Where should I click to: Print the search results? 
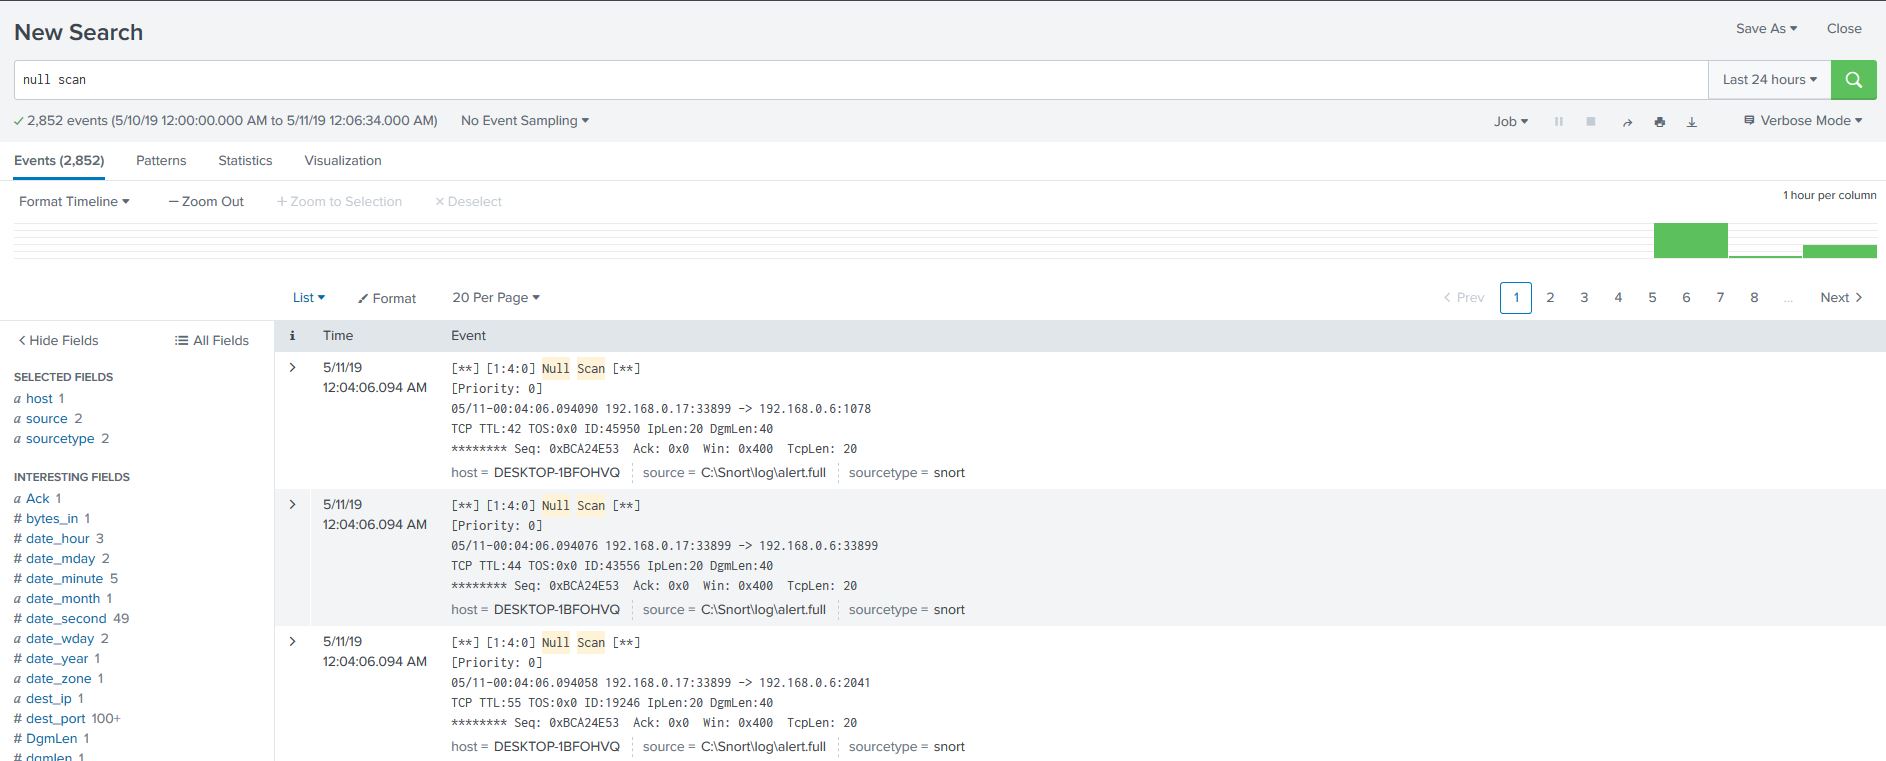[x=1659, y=122]
